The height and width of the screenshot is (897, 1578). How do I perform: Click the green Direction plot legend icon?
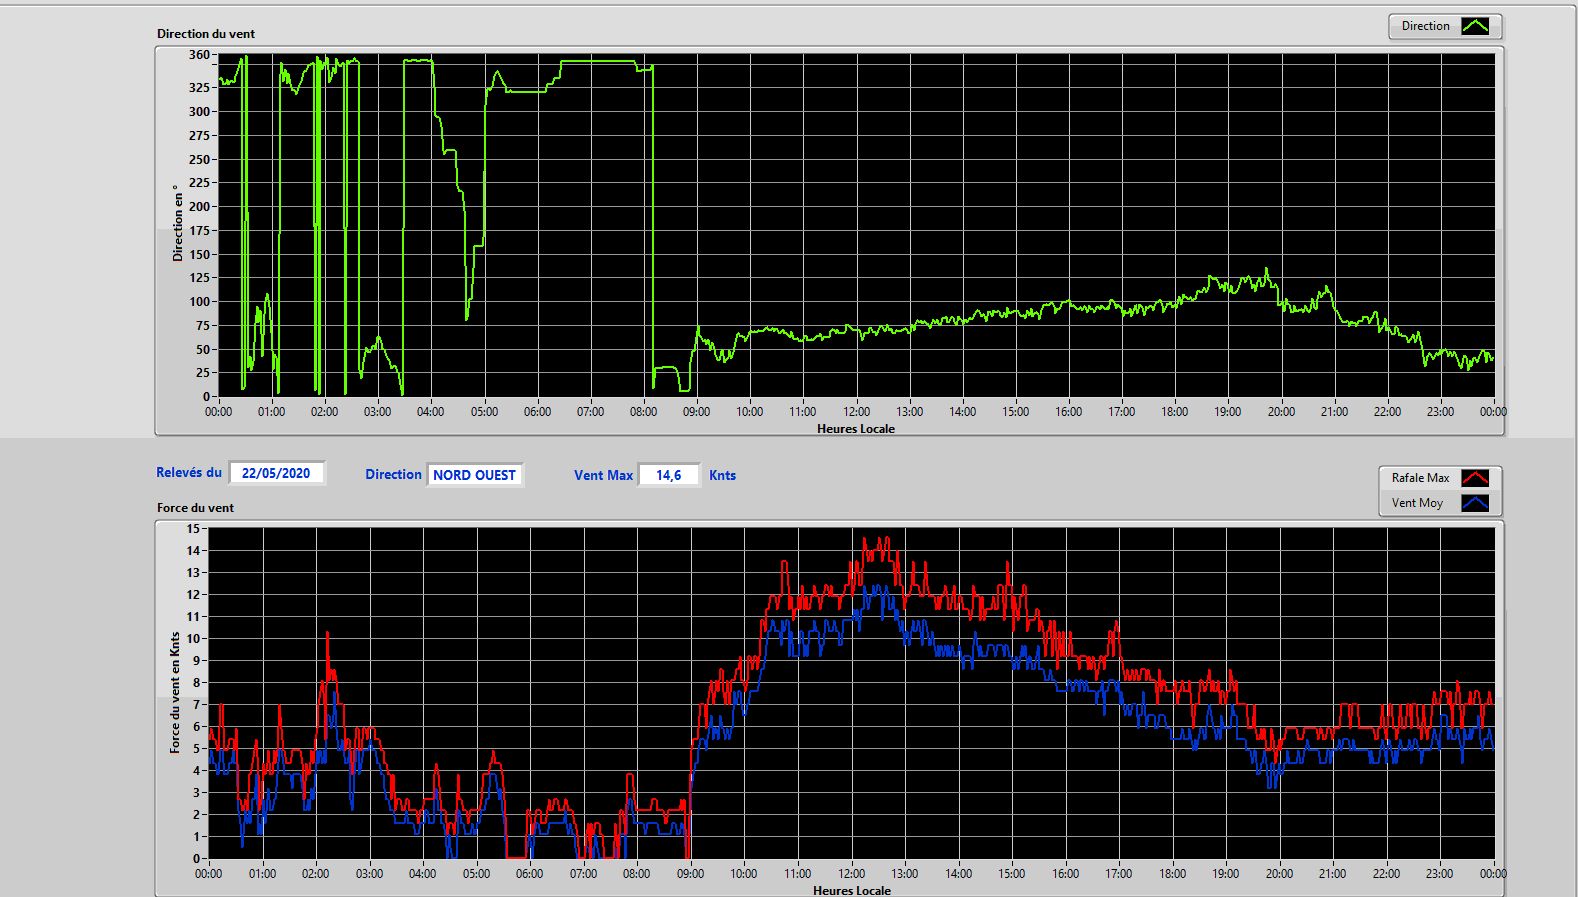point(1475,26)
